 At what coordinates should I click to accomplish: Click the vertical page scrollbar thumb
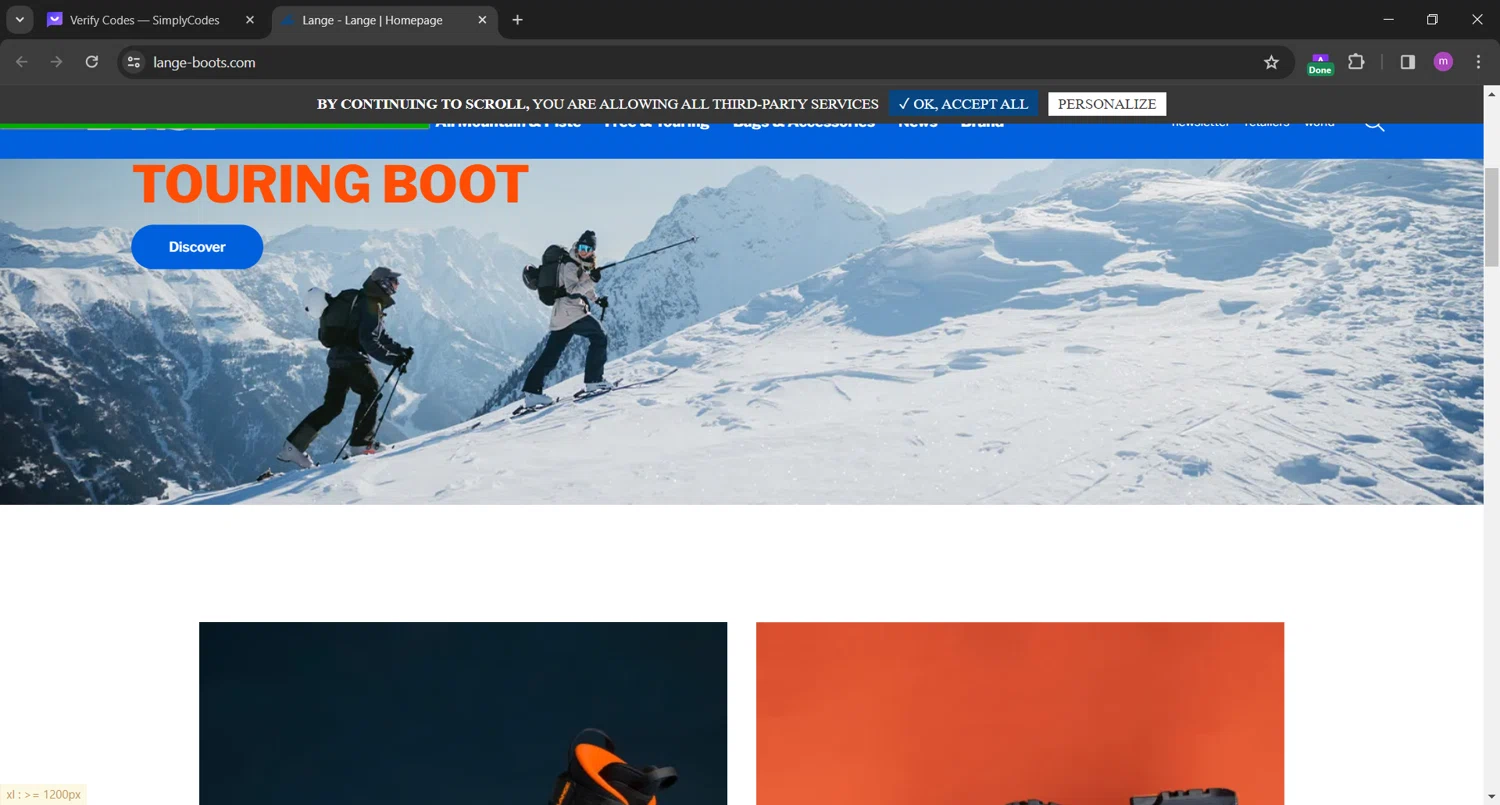coord(1491,216)
